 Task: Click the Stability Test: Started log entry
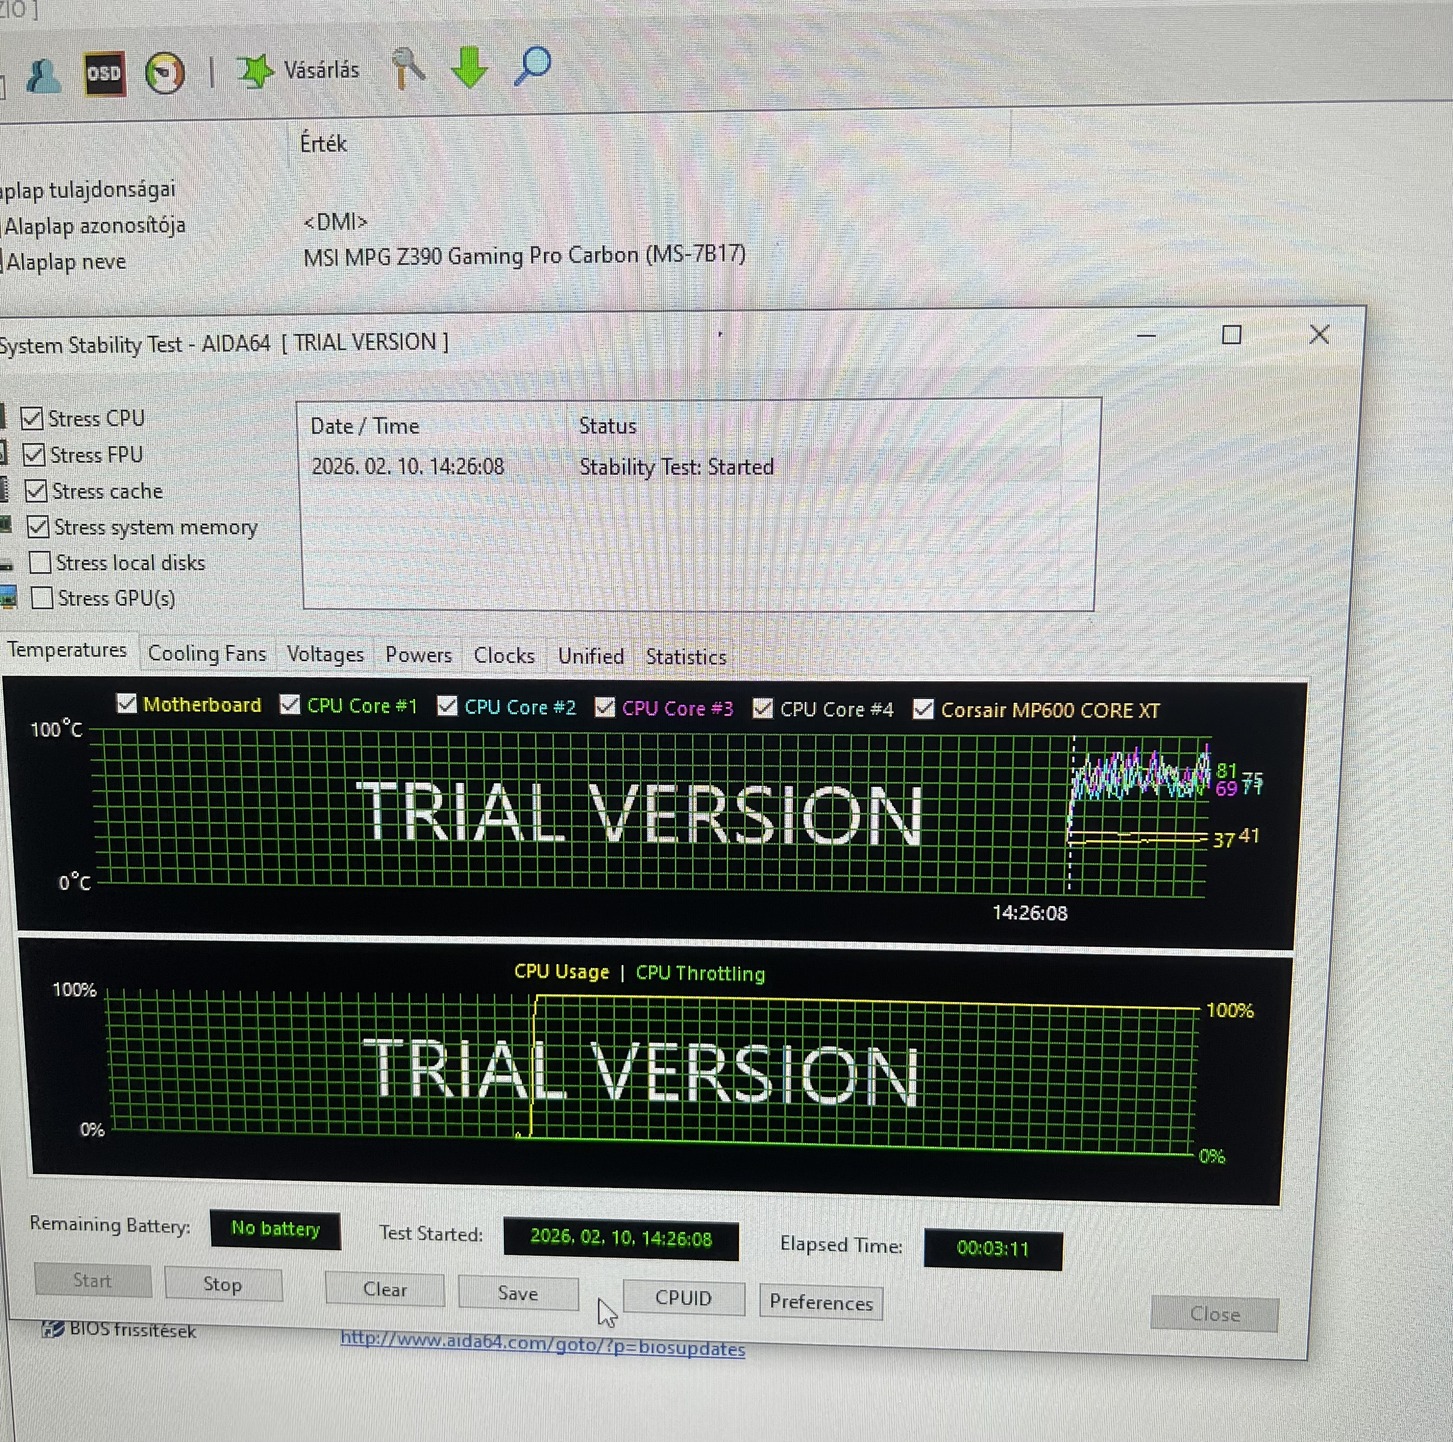(676, 467)
